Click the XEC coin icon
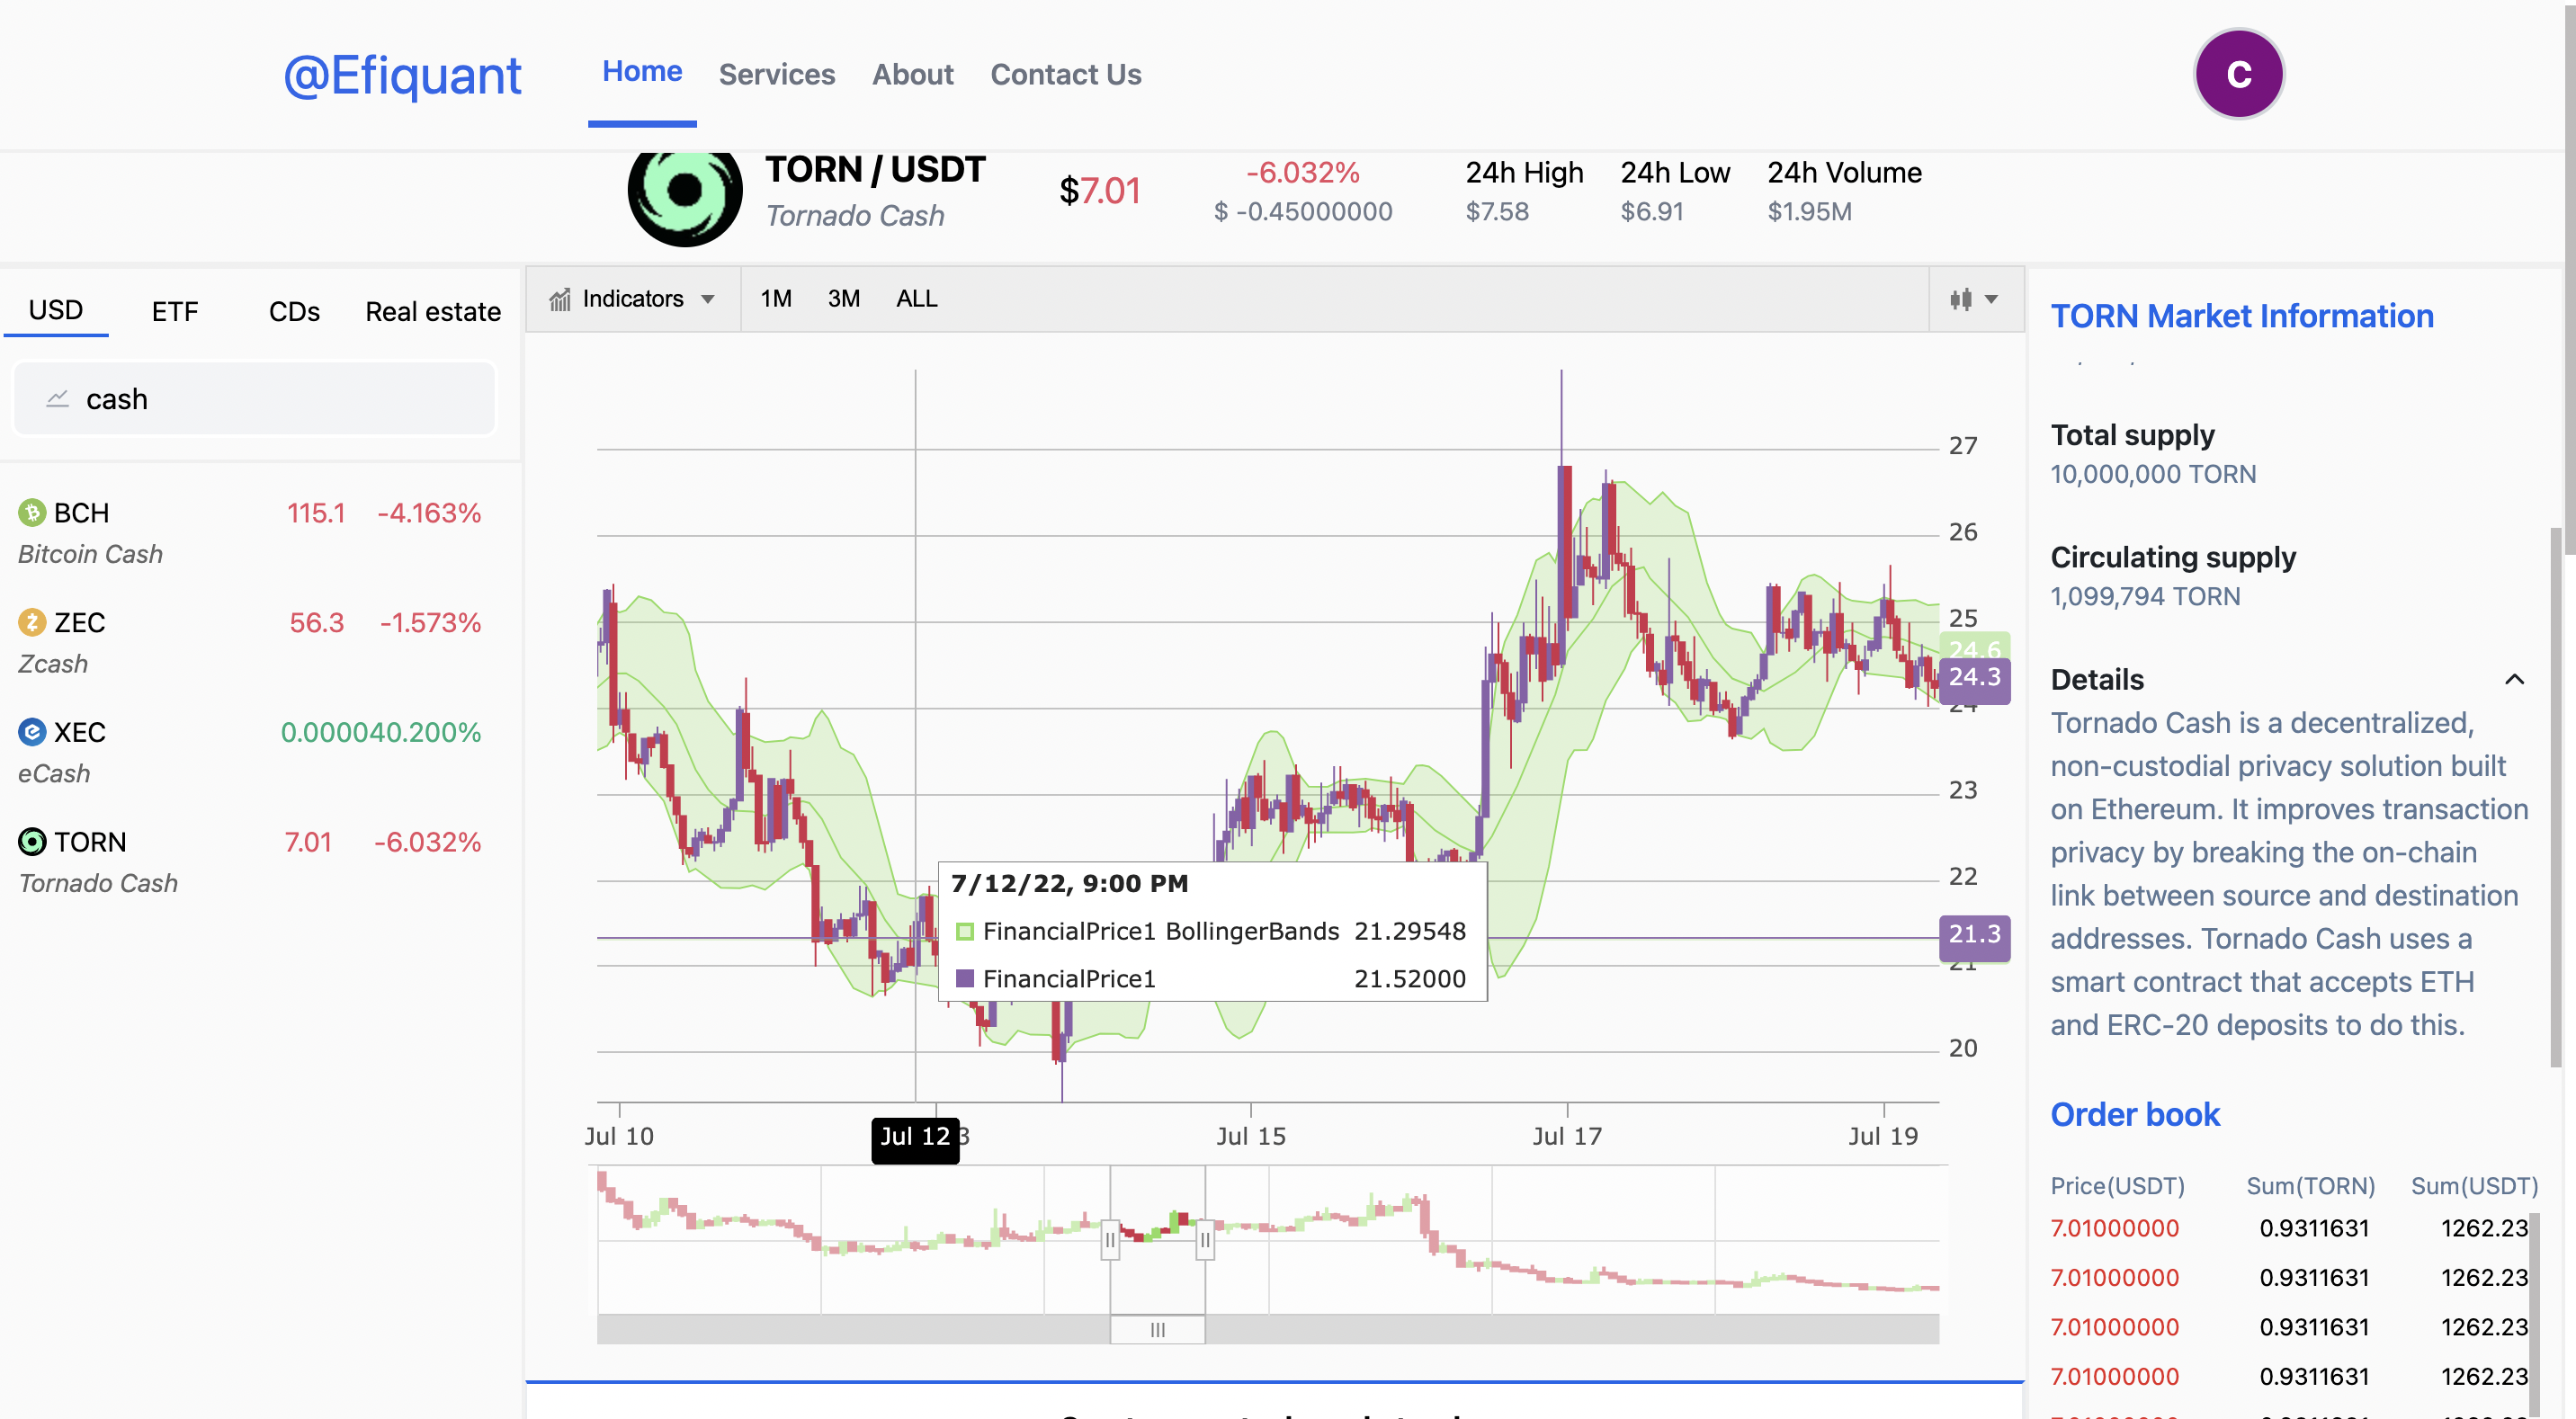Image resolution: width=2576 pixels, height=1419 pixels. 32,732
